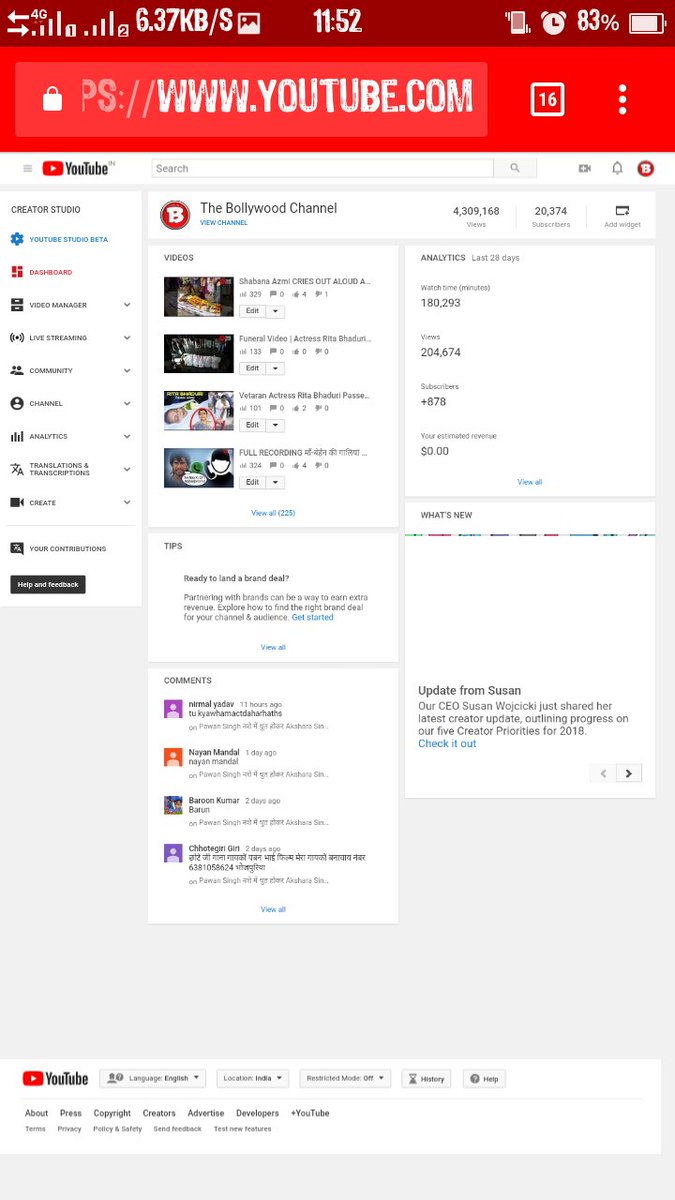Click Check it out link
Screen dimensions: 675x1200
pyautogui.click(x=447, y=744)
